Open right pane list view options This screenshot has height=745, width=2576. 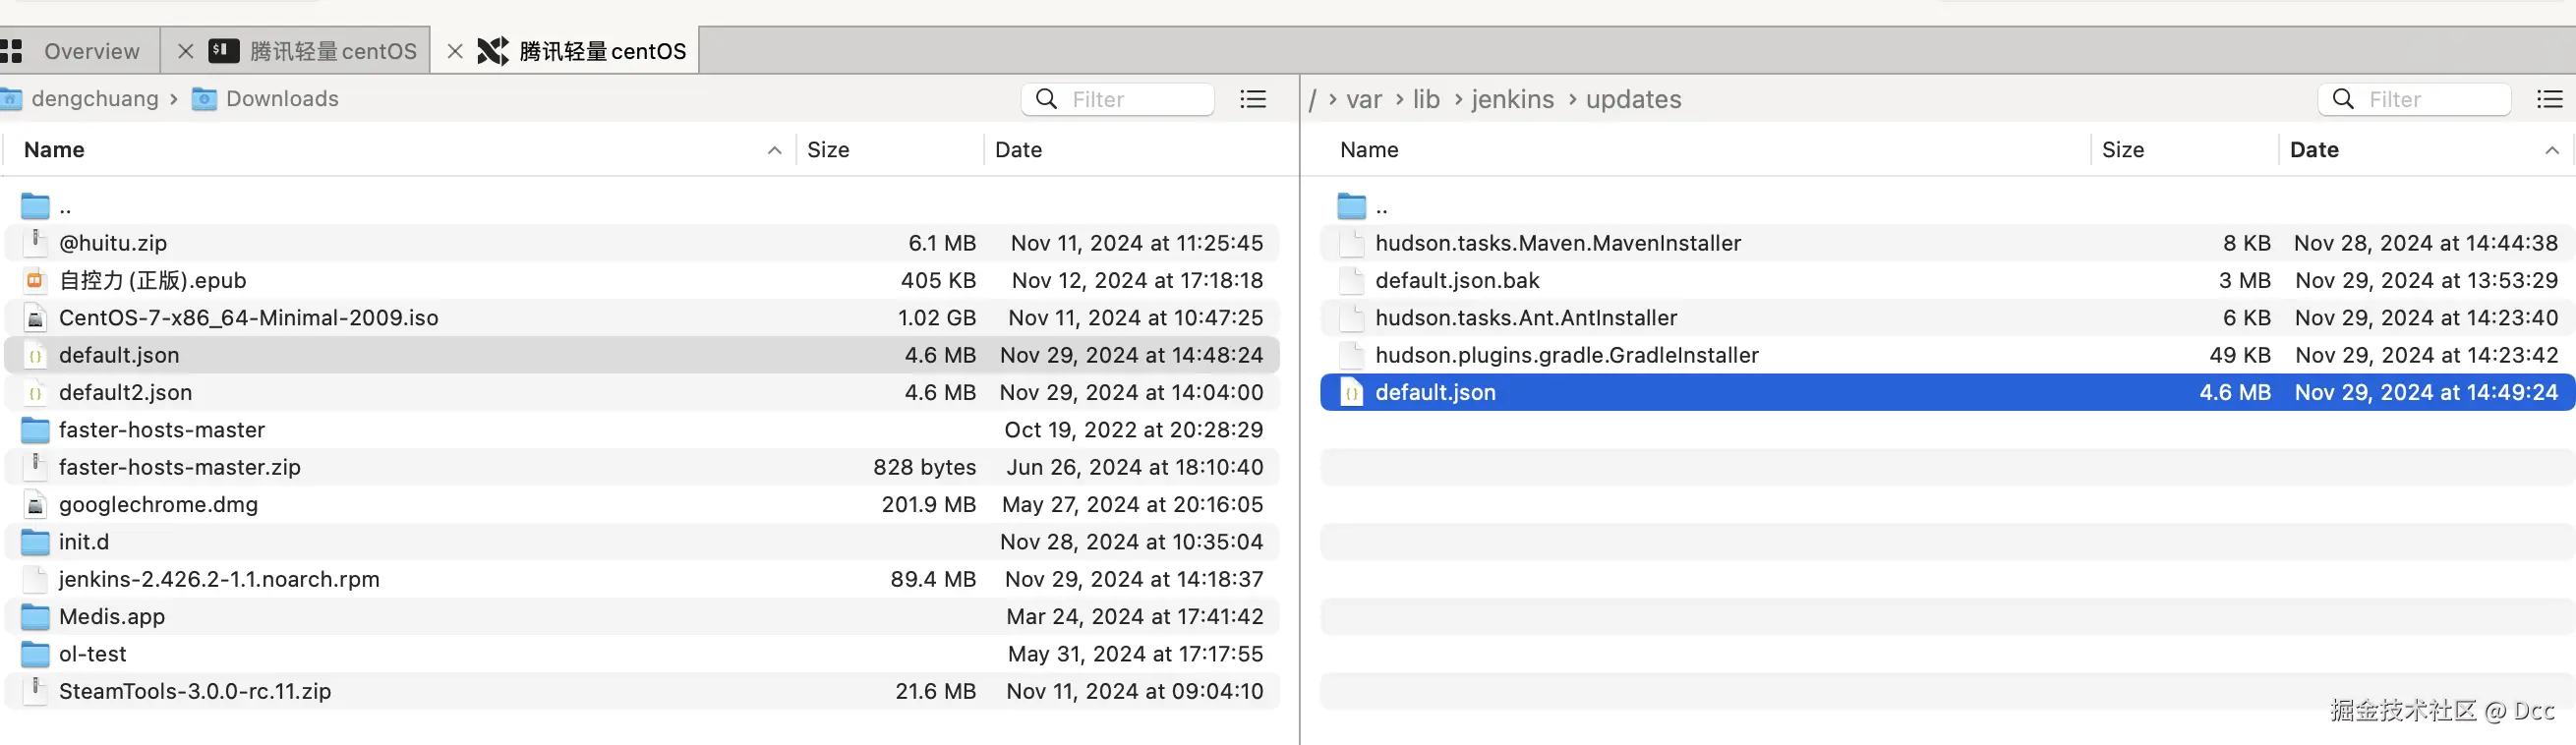click(x=2550, y=99)
